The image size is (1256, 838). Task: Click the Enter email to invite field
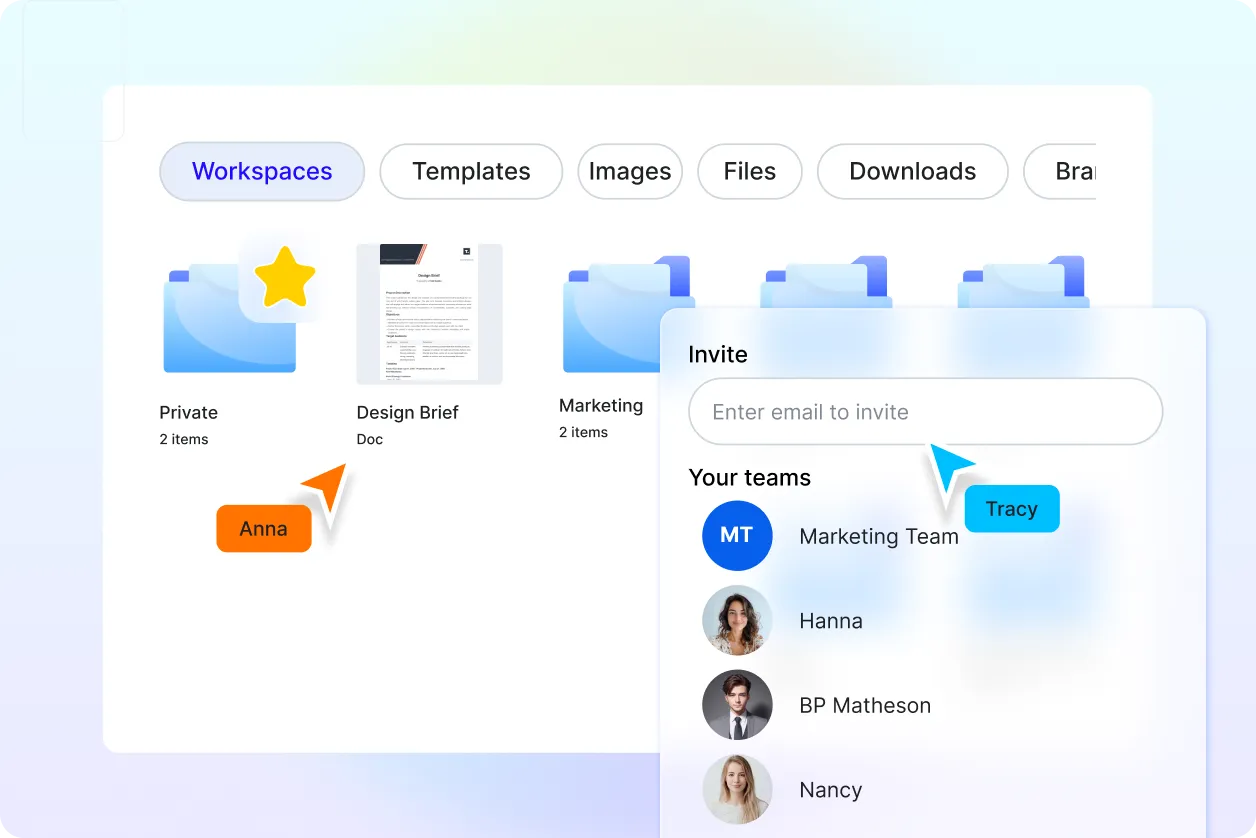(926, 411)
